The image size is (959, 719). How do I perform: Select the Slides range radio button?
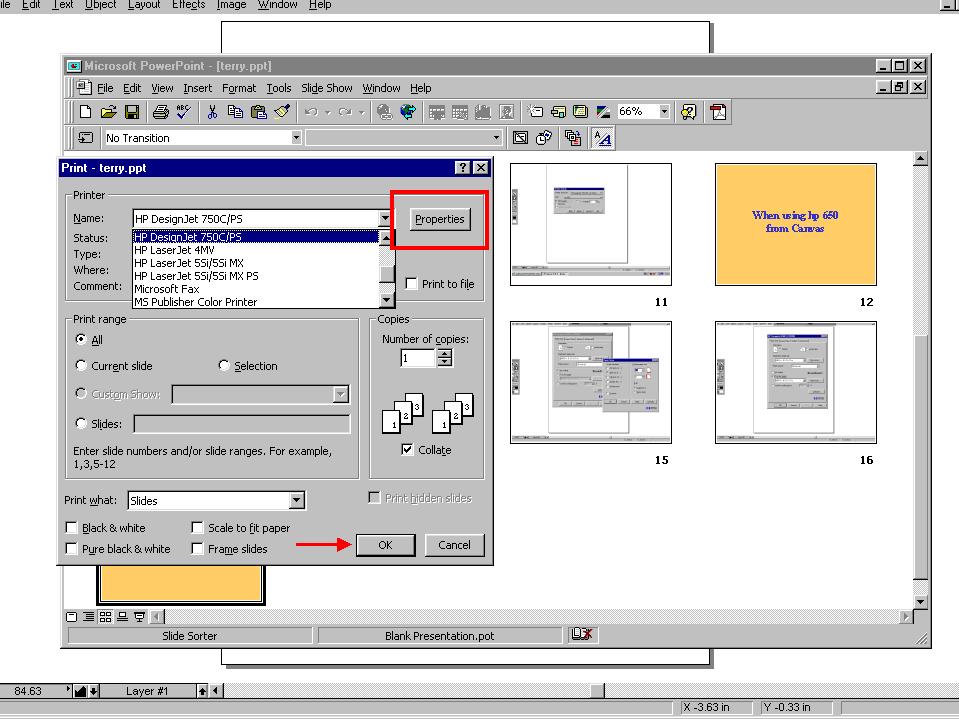click(x=81, y=423)
